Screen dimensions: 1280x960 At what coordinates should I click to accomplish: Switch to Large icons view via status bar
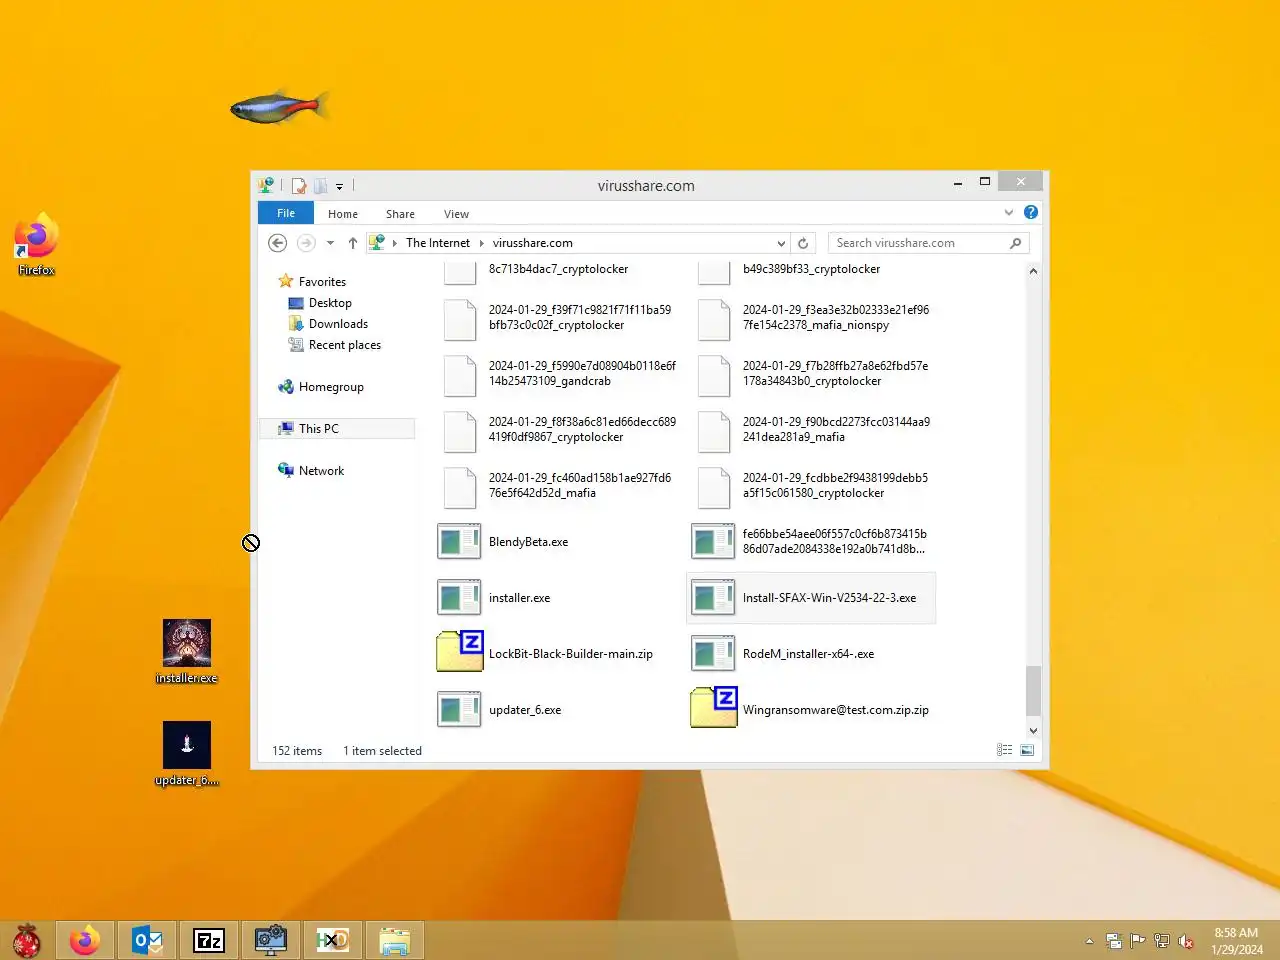[1027, 750]
